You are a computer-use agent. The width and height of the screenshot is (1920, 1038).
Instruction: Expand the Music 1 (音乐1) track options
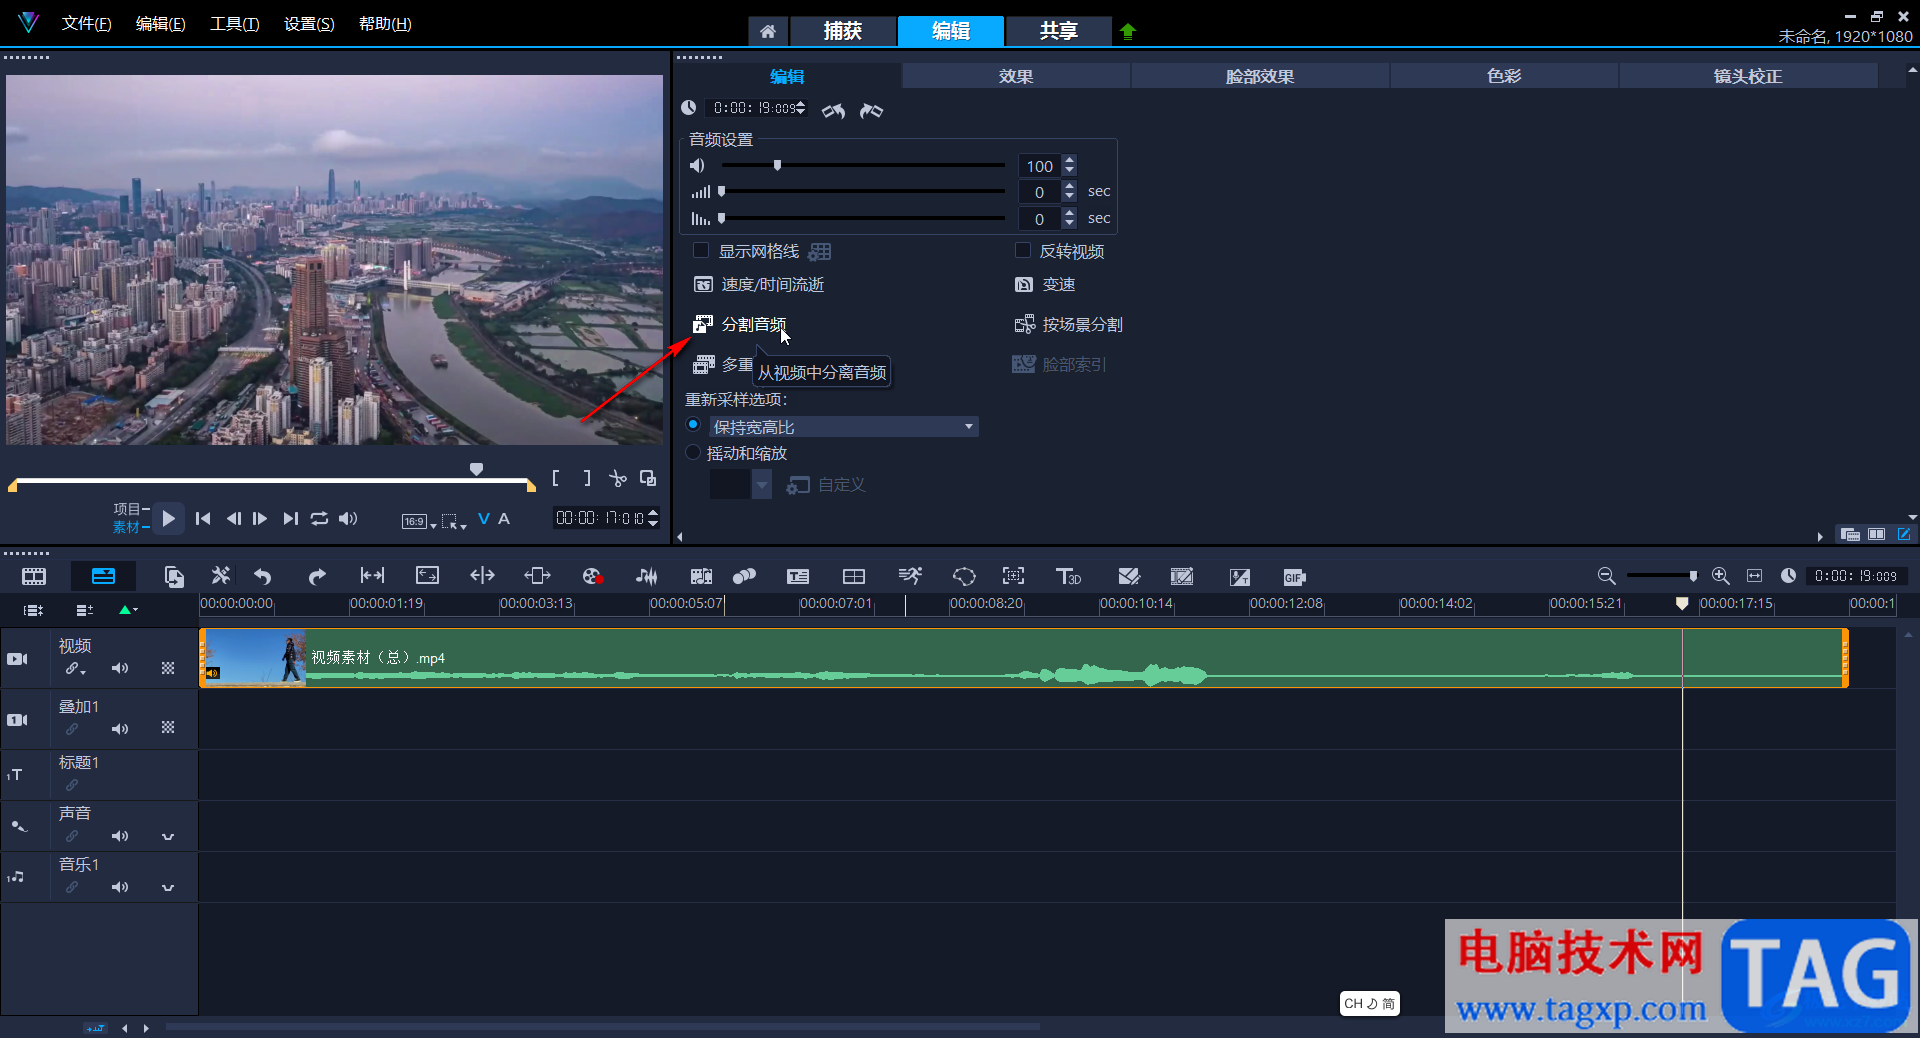click(x=168, y=887)
